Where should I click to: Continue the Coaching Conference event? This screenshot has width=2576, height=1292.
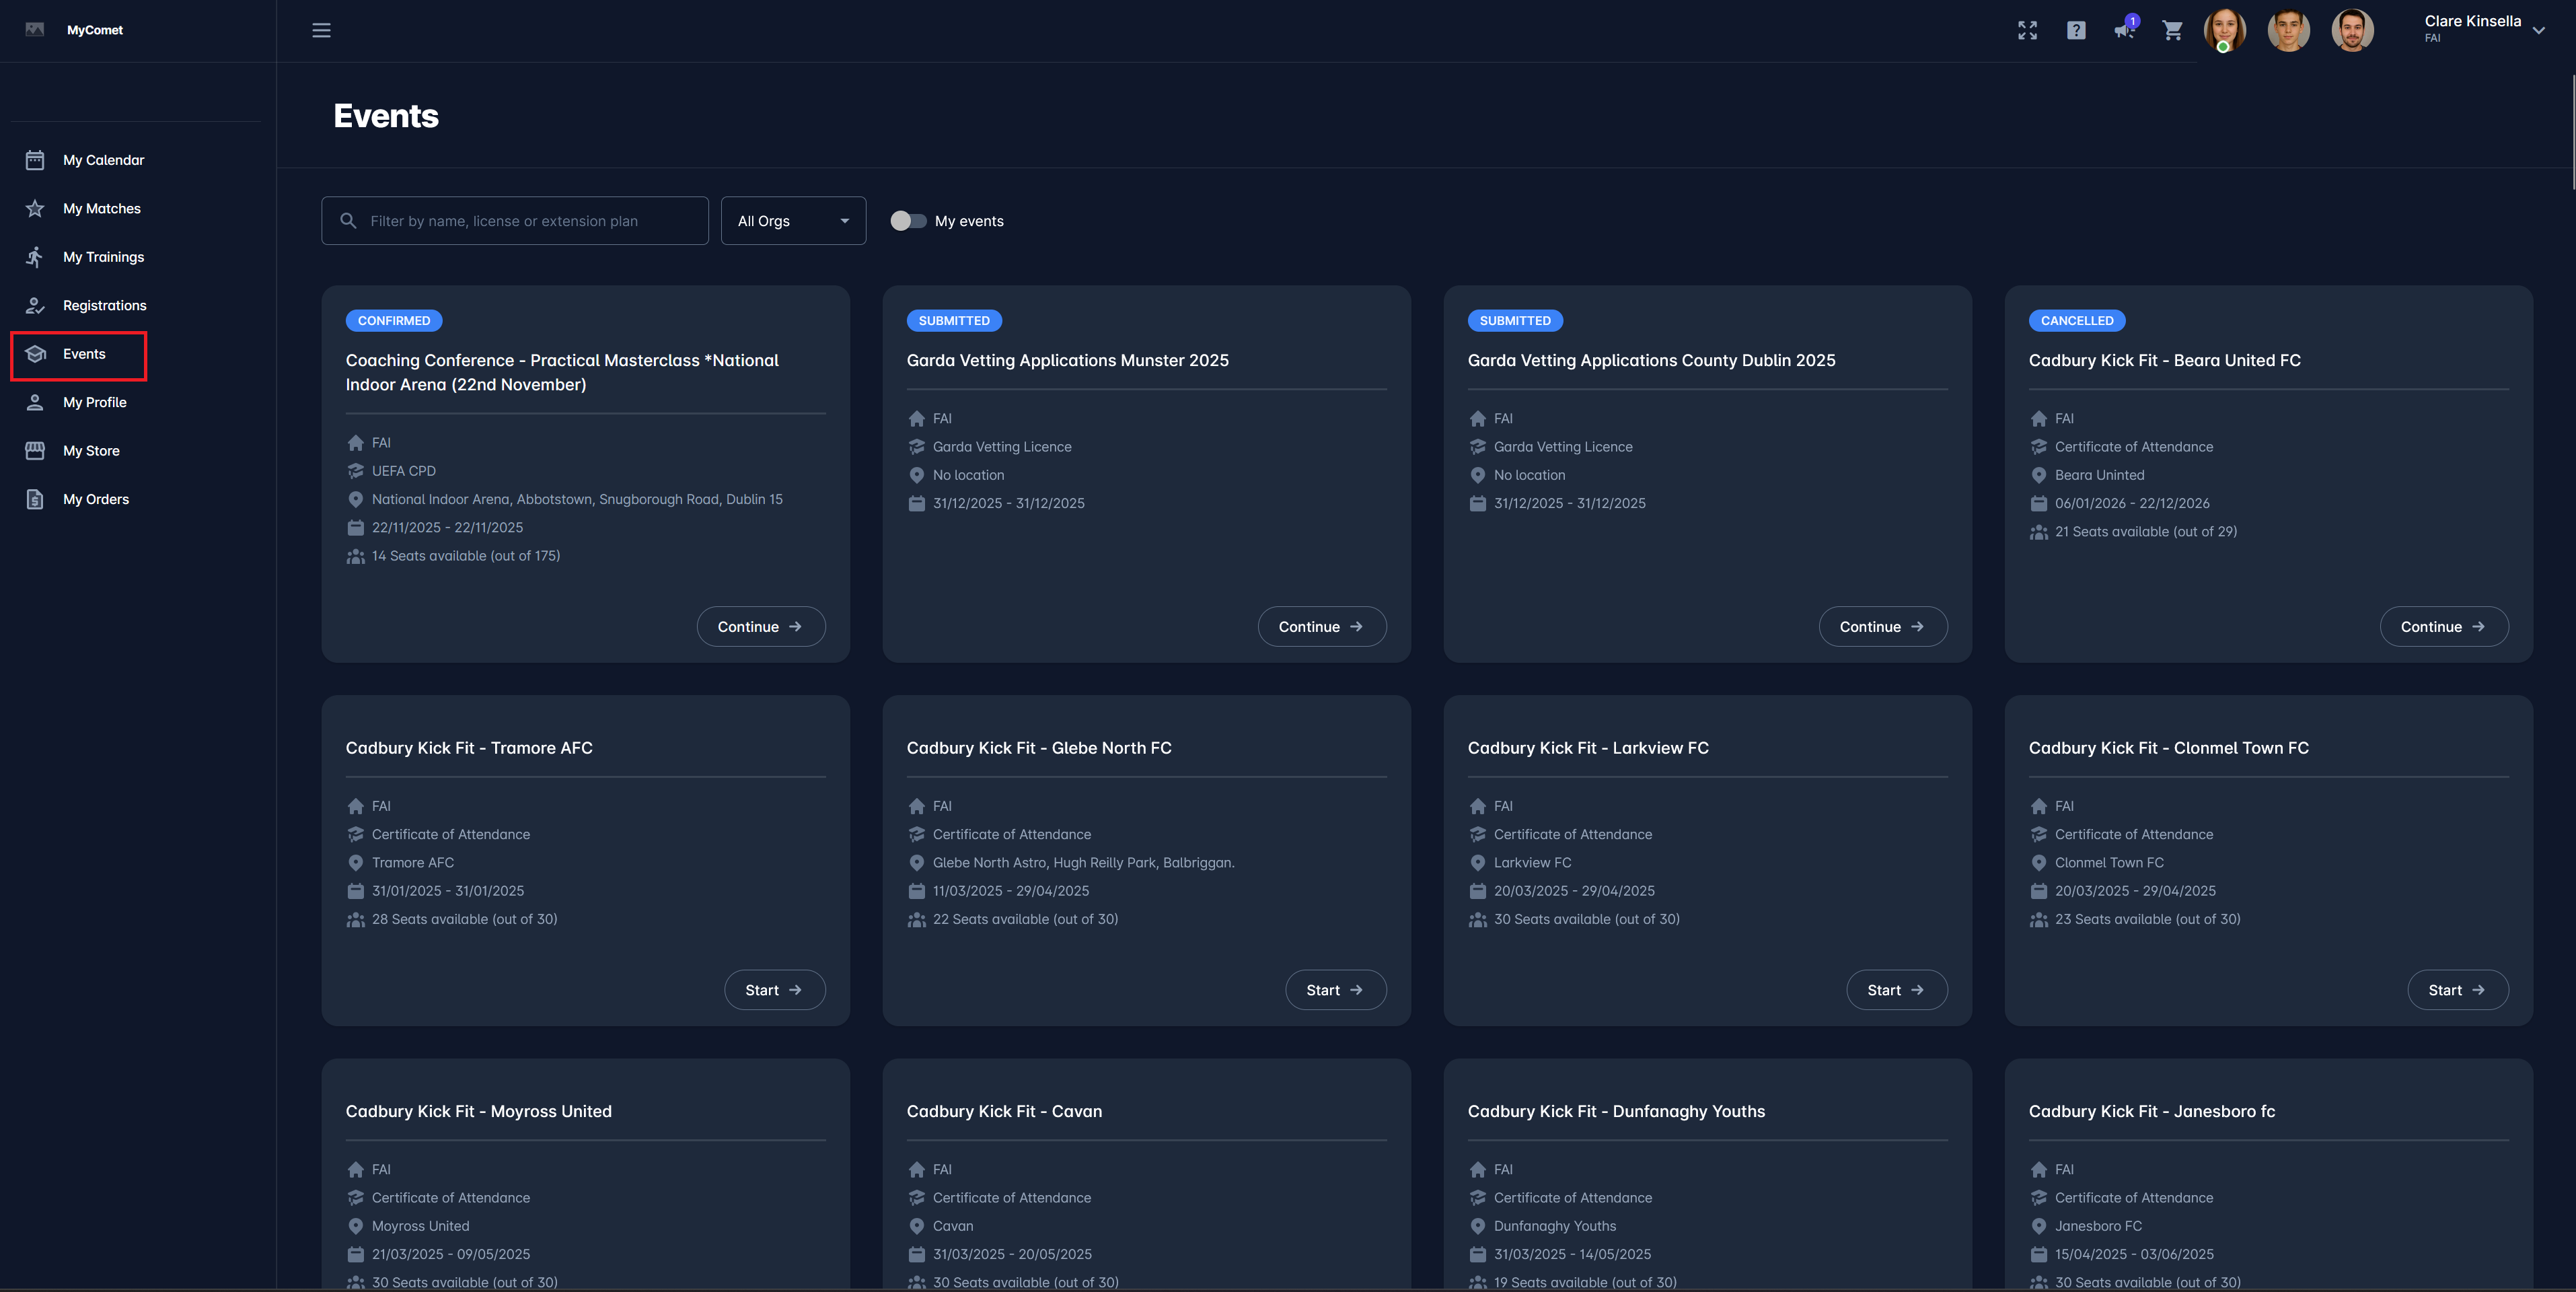(x=760, y=627)
